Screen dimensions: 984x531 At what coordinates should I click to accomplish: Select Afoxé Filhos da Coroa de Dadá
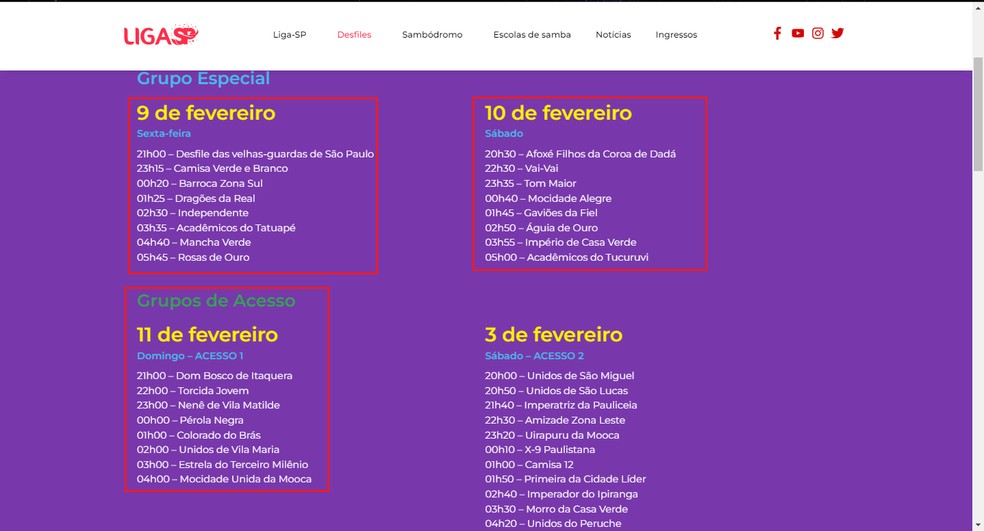point(580,154)
